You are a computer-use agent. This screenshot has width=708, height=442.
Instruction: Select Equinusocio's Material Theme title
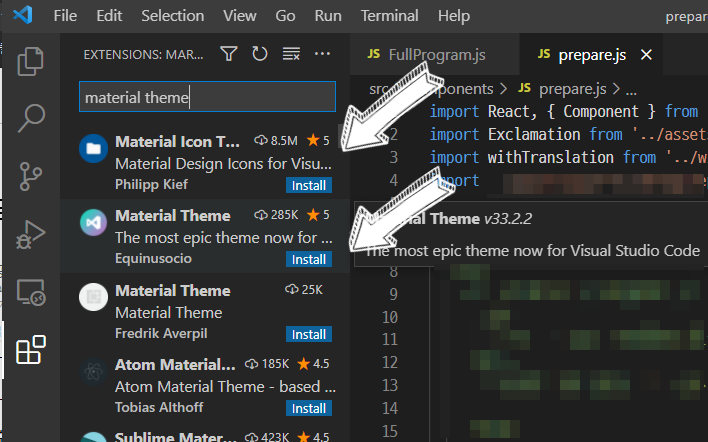172,216
